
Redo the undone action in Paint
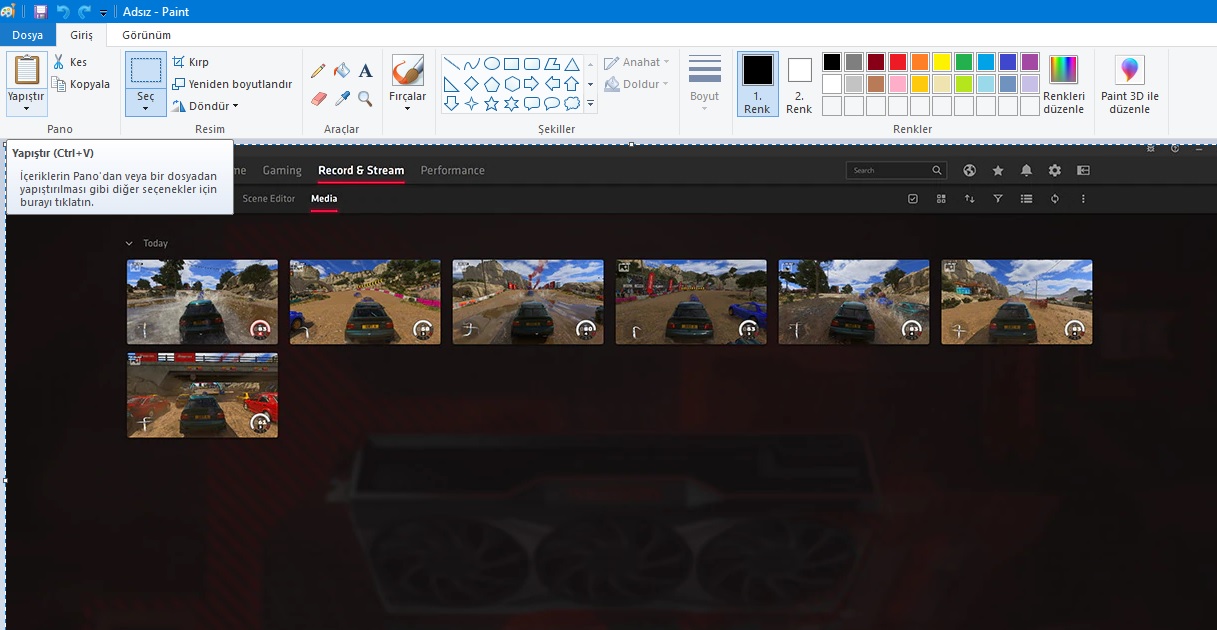tap(84, 12)
